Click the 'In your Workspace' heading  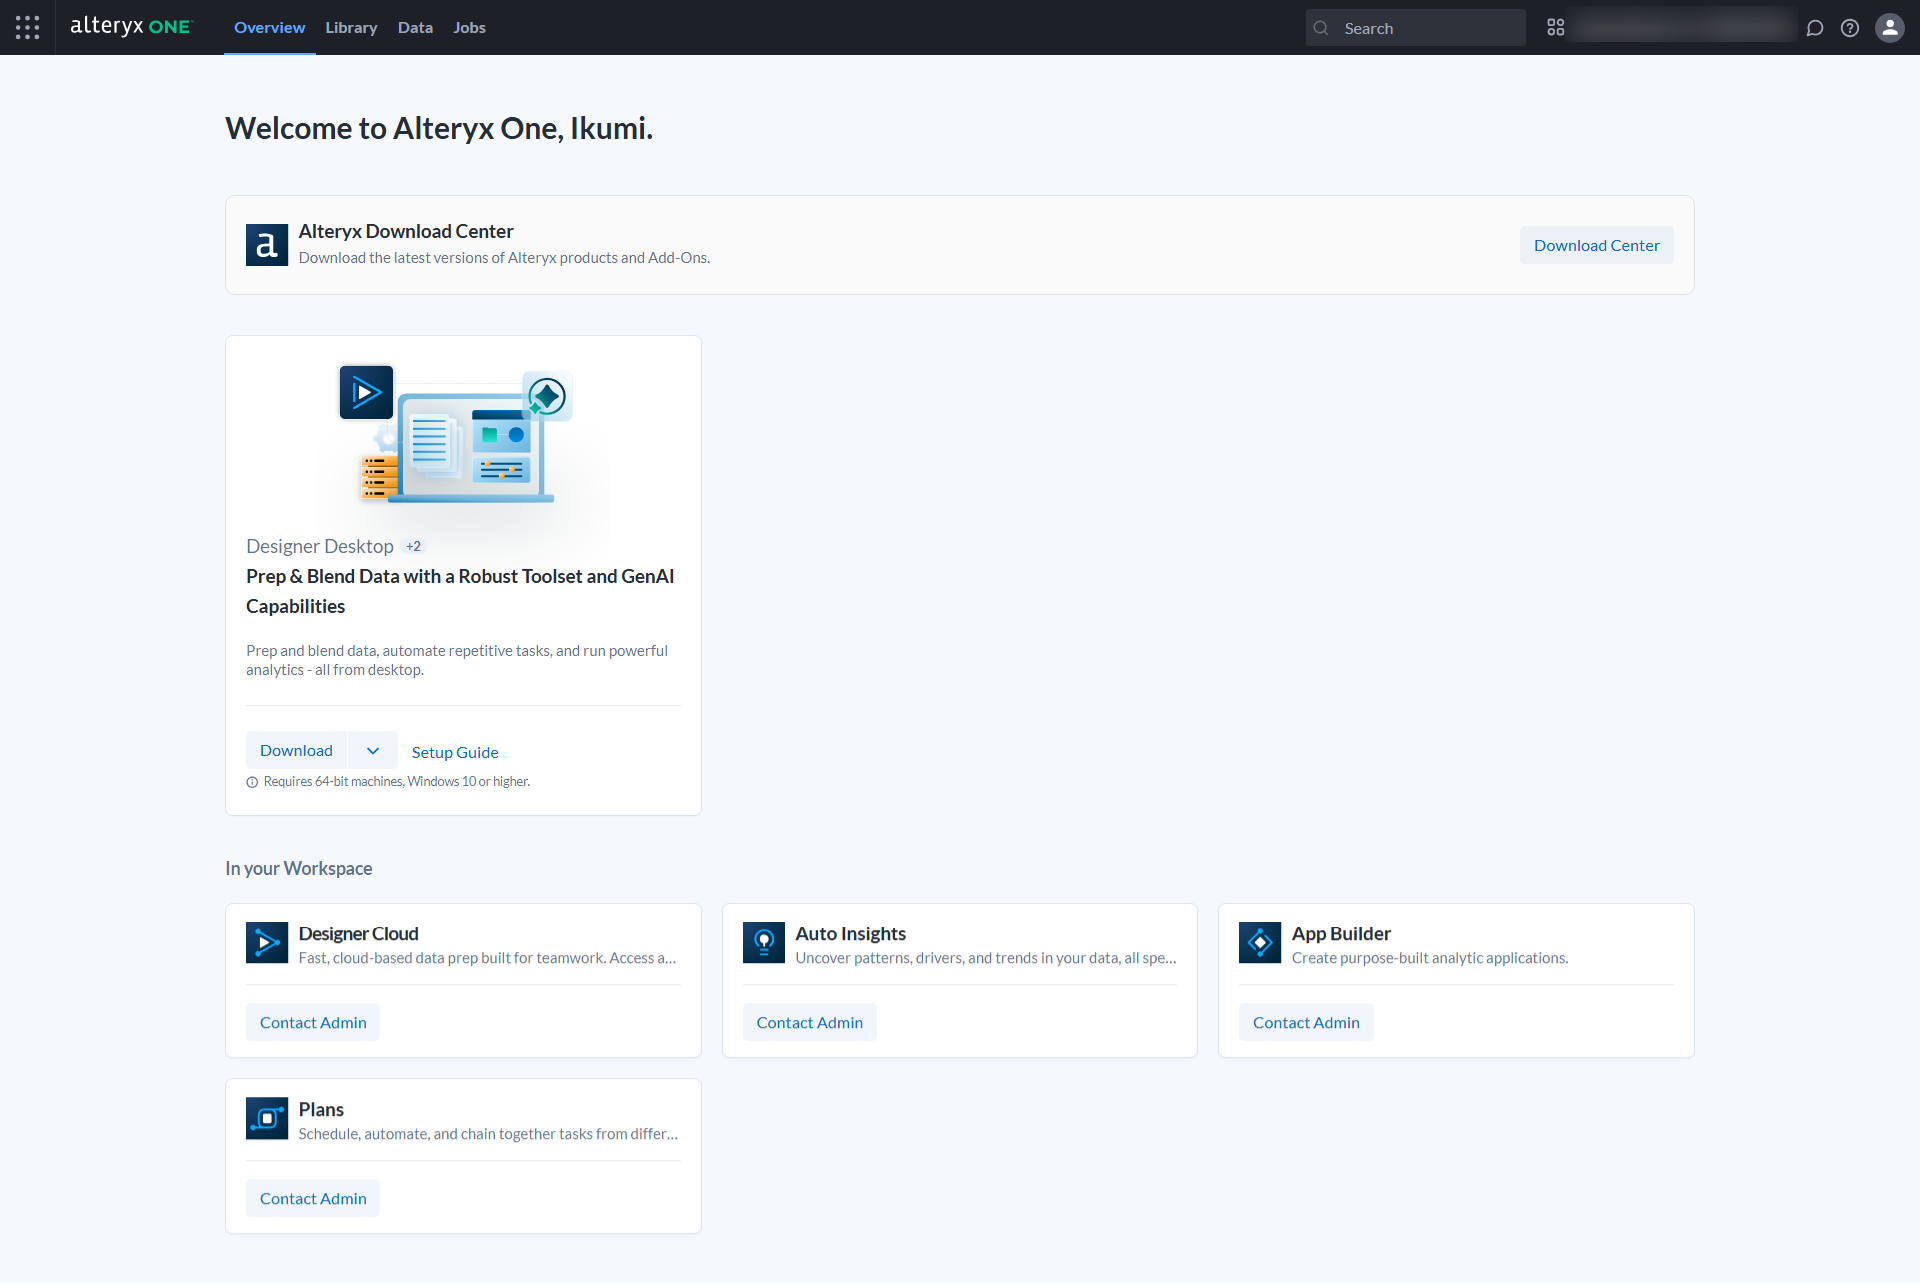point(298,869)
